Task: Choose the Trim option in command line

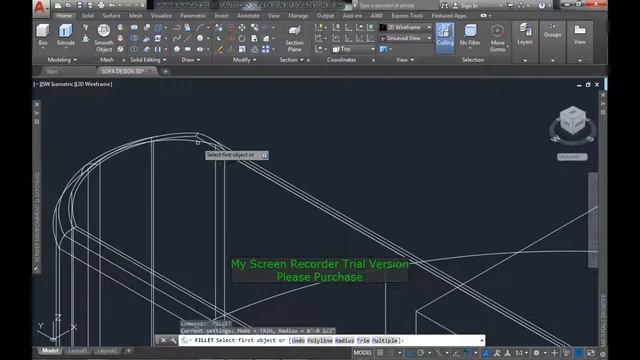Action: click(x=363, y=340)
